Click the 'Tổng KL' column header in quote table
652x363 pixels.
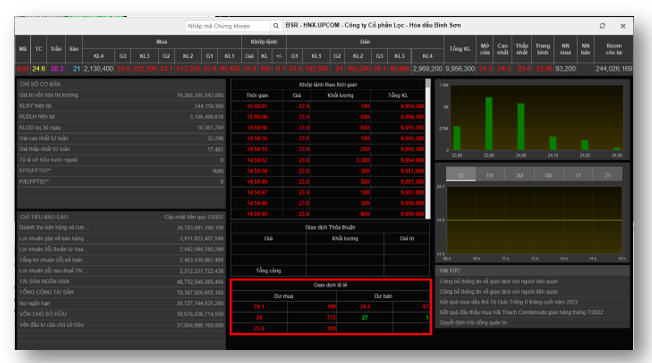point(460,49)
